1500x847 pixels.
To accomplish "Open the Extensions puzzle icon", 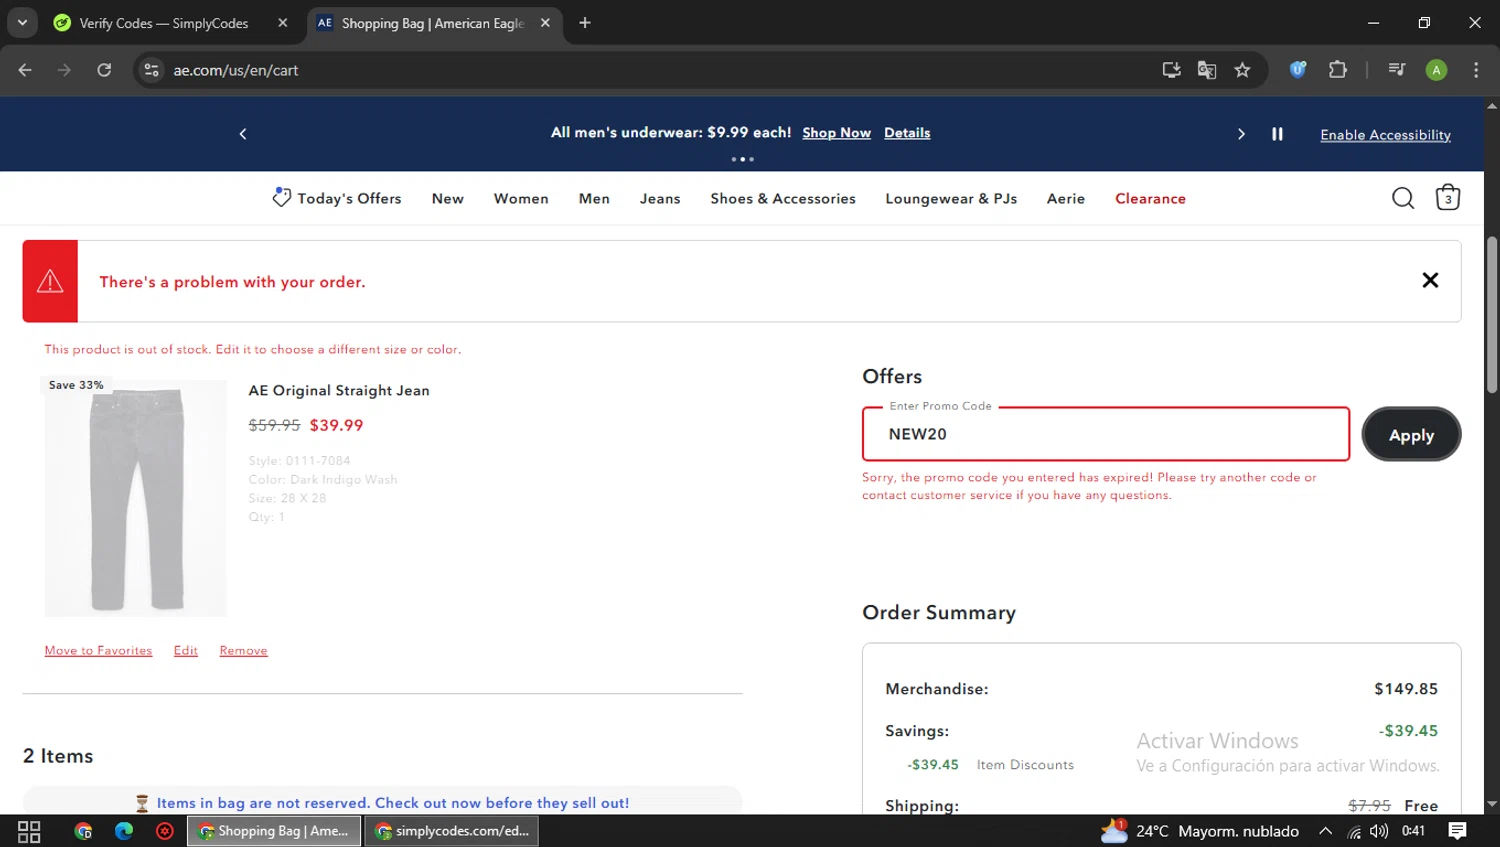I will click(1337, 70).
